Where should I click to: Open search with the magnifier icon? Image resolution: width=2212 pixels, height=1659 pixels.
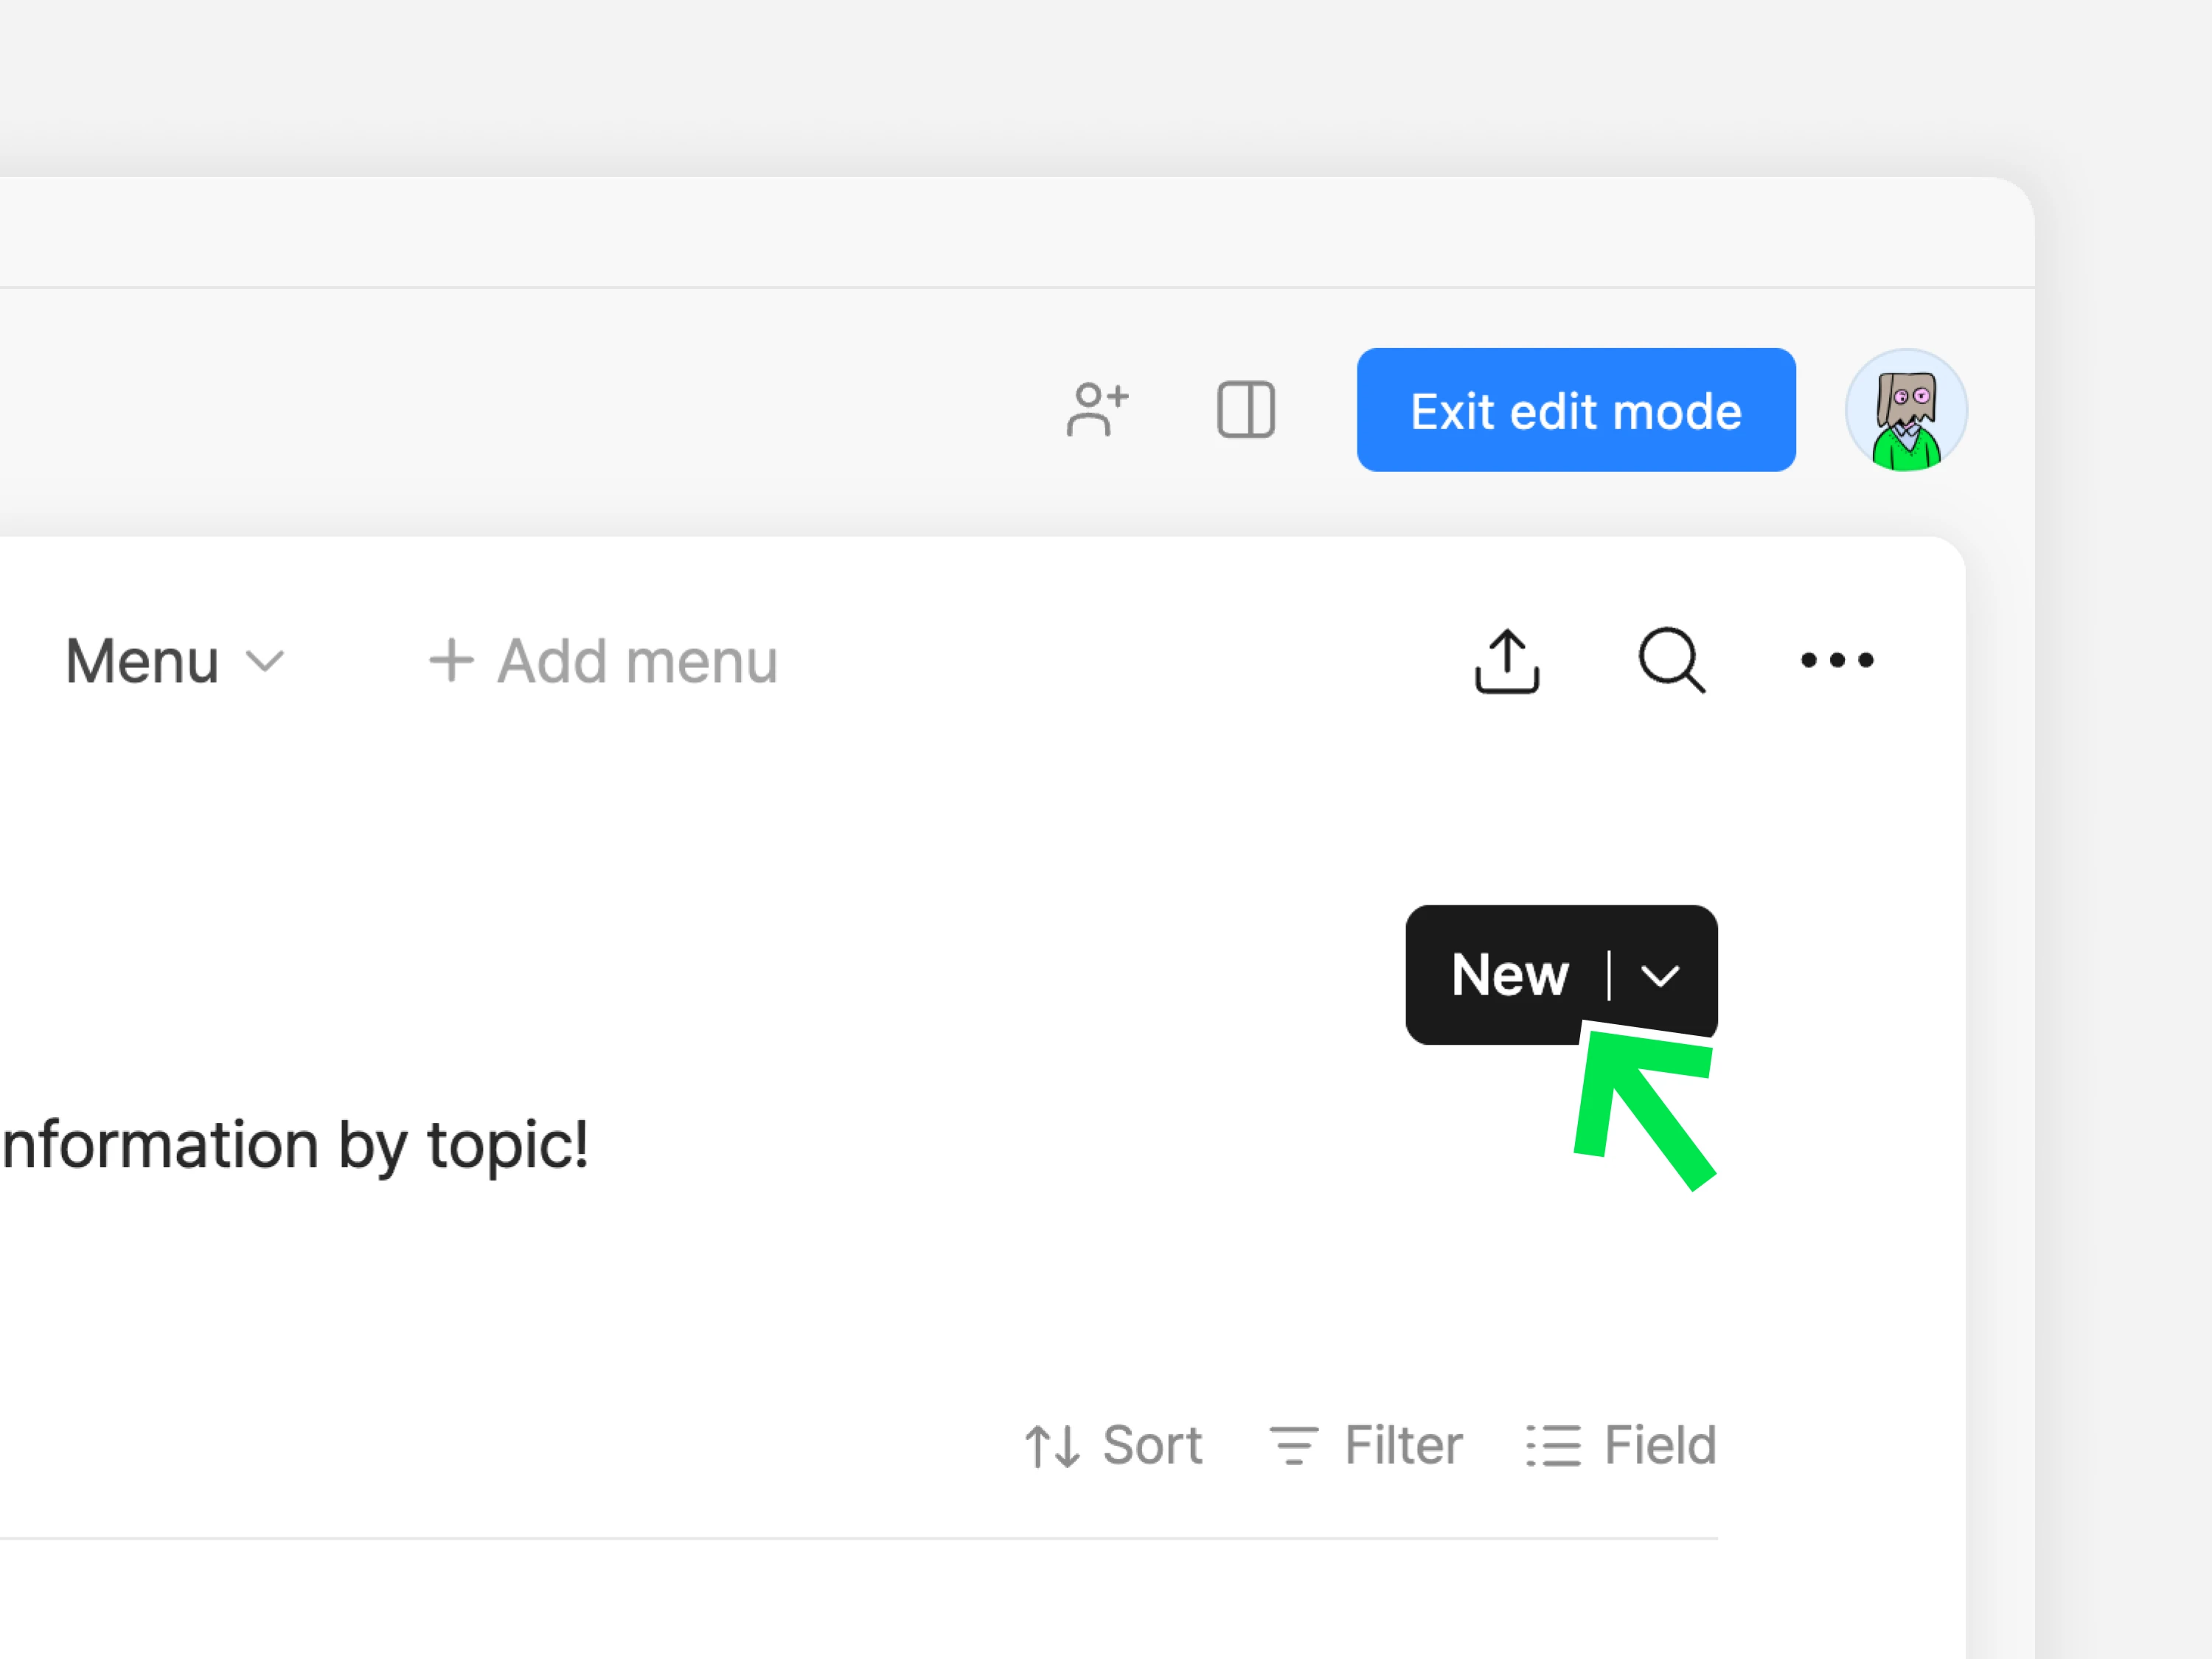1671,661
